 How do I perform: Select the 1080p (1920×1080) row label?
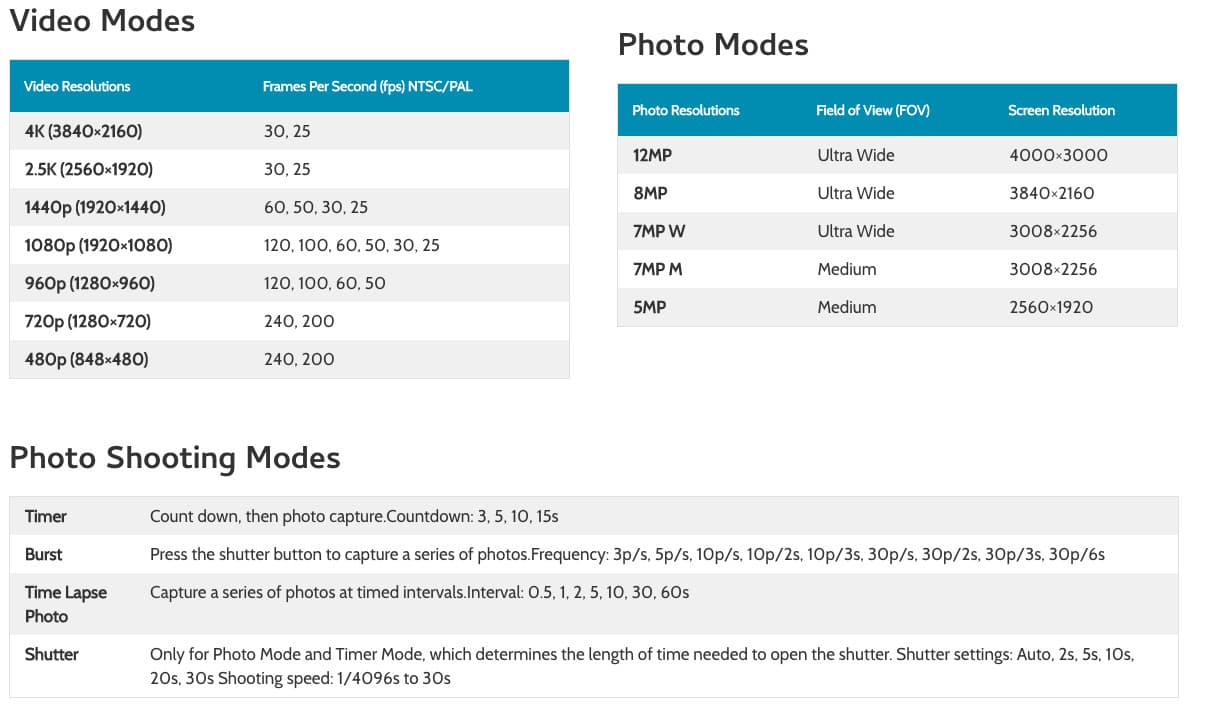pos(98,245)
